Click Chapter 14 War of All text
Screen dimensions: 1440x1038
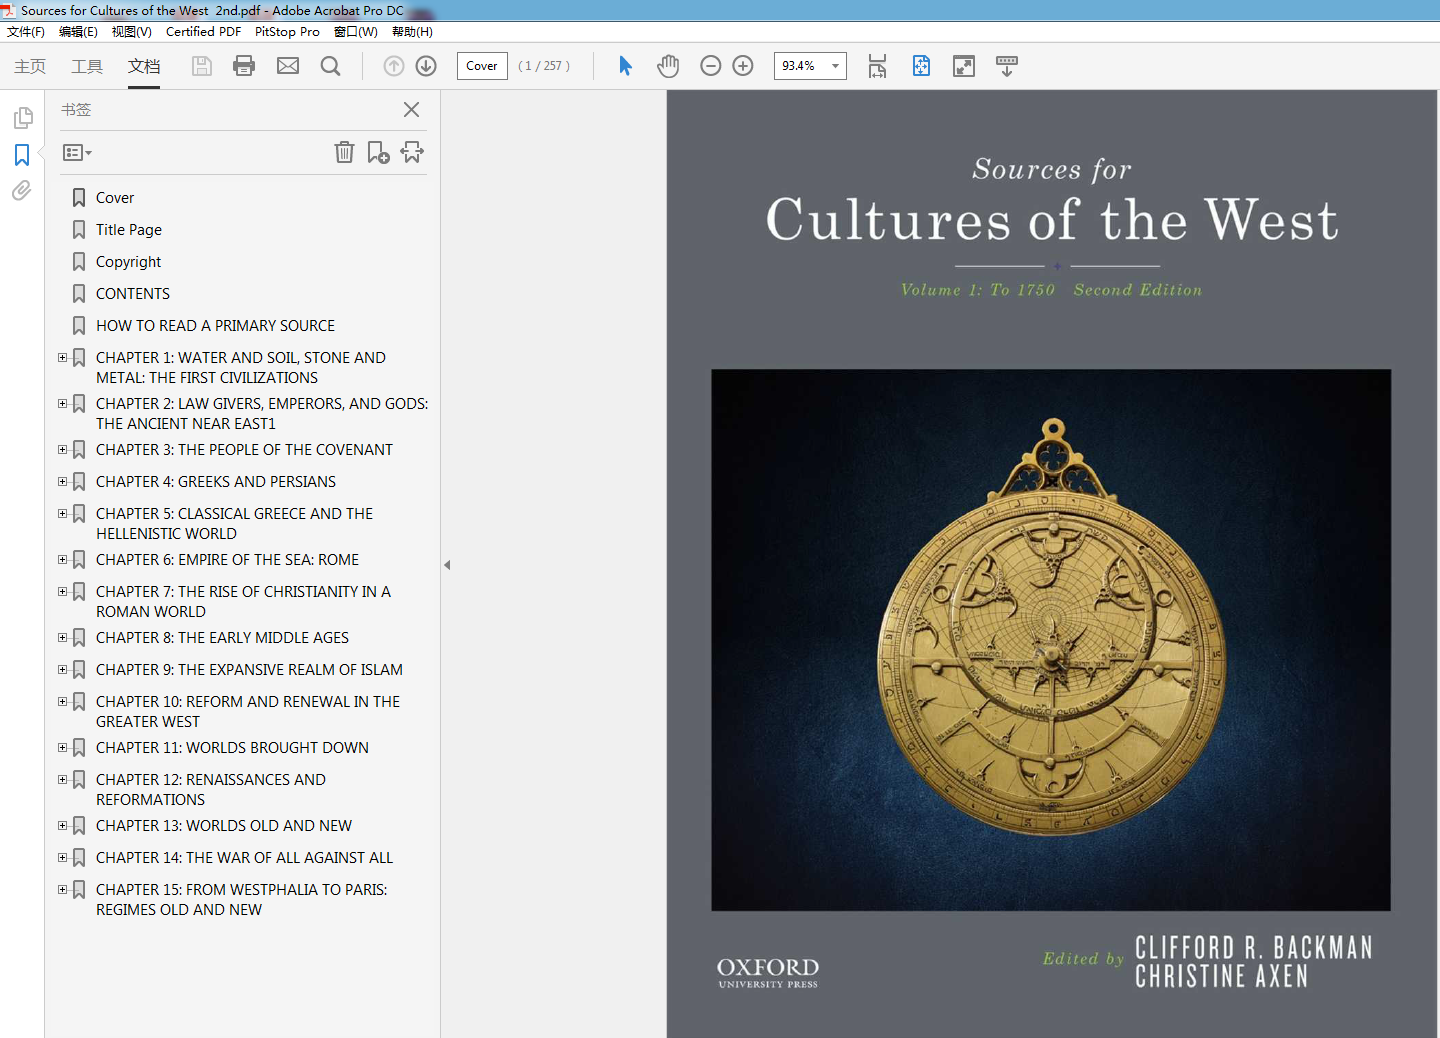coord(244,858)
